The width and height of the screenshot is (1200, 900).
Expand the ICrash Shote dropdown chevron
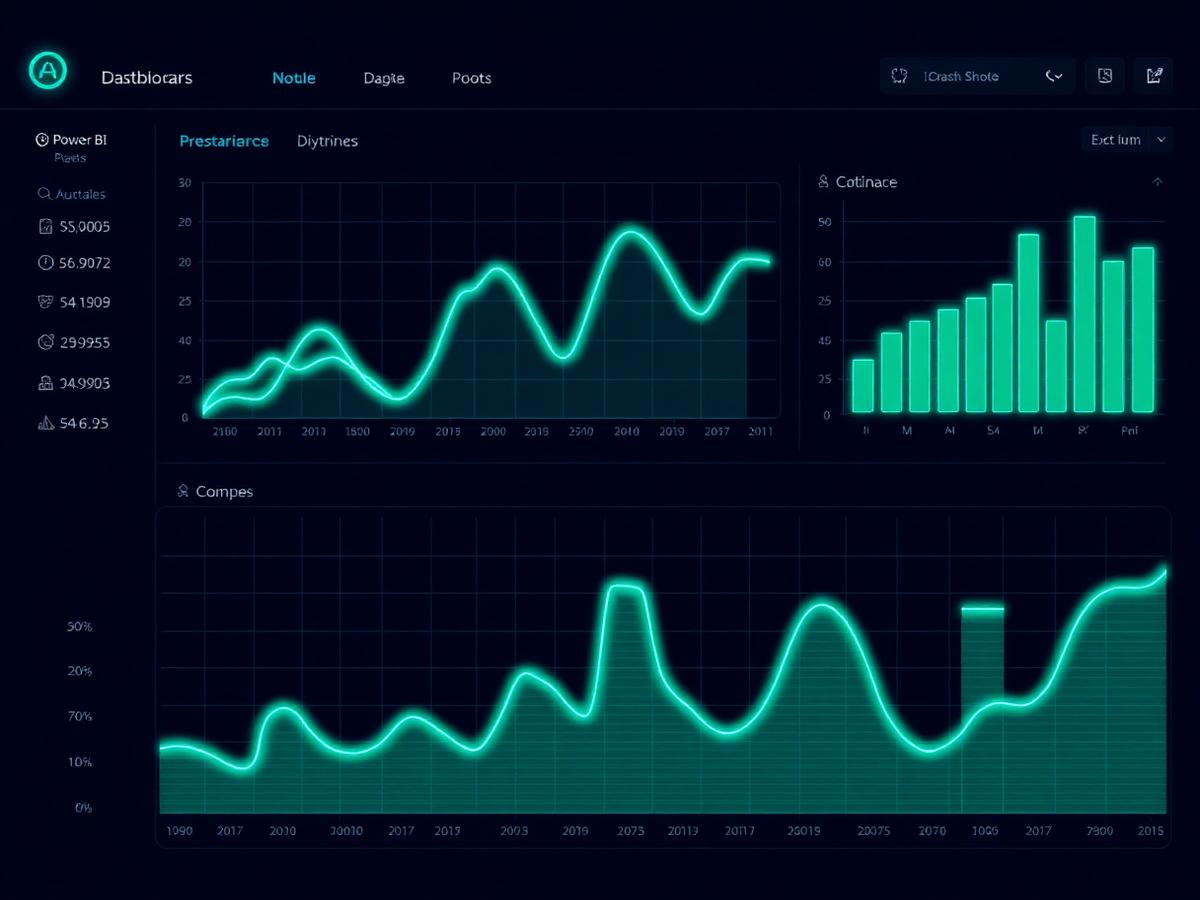point(1053,76)
